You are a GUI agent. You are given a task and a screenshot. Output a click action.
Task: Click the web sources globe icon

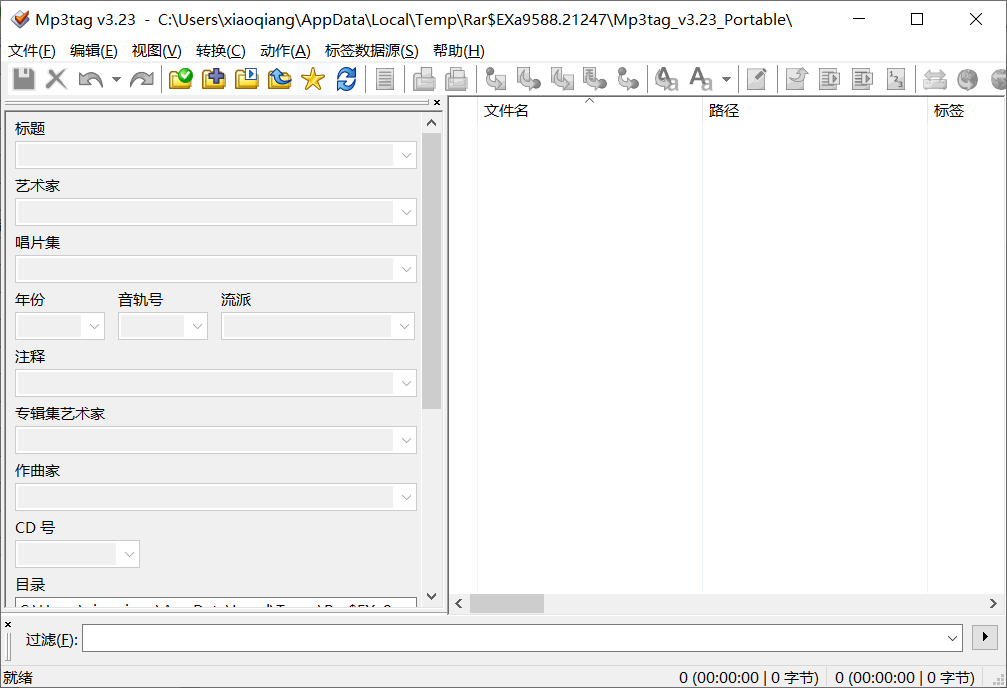coord(969,79)
